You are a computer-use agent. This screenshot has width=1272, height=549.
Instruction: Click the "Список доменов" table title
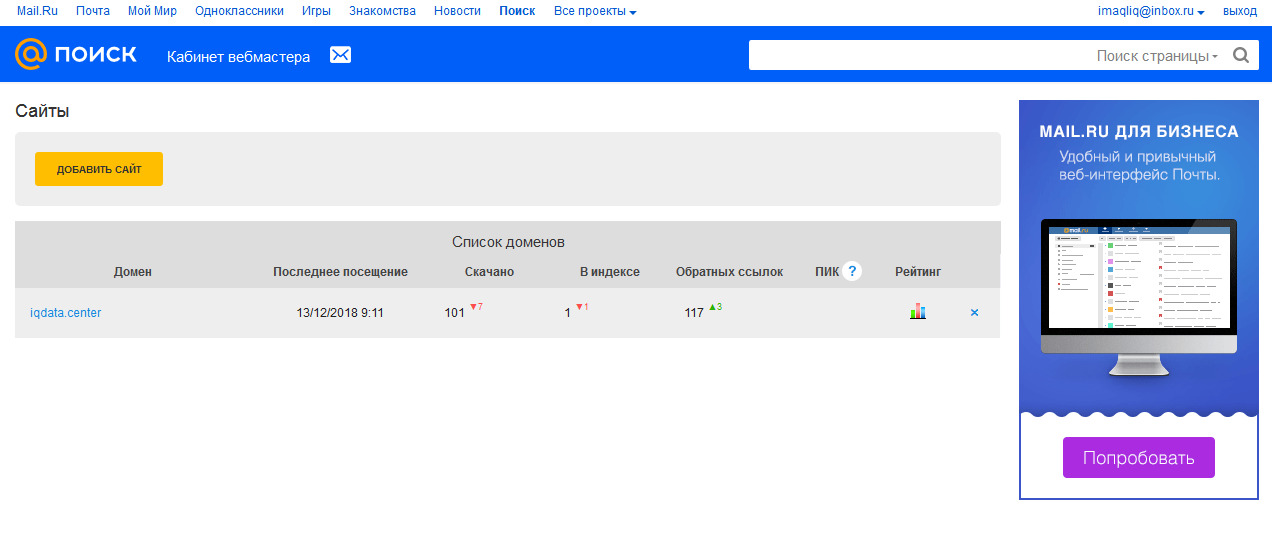[508, 242]
